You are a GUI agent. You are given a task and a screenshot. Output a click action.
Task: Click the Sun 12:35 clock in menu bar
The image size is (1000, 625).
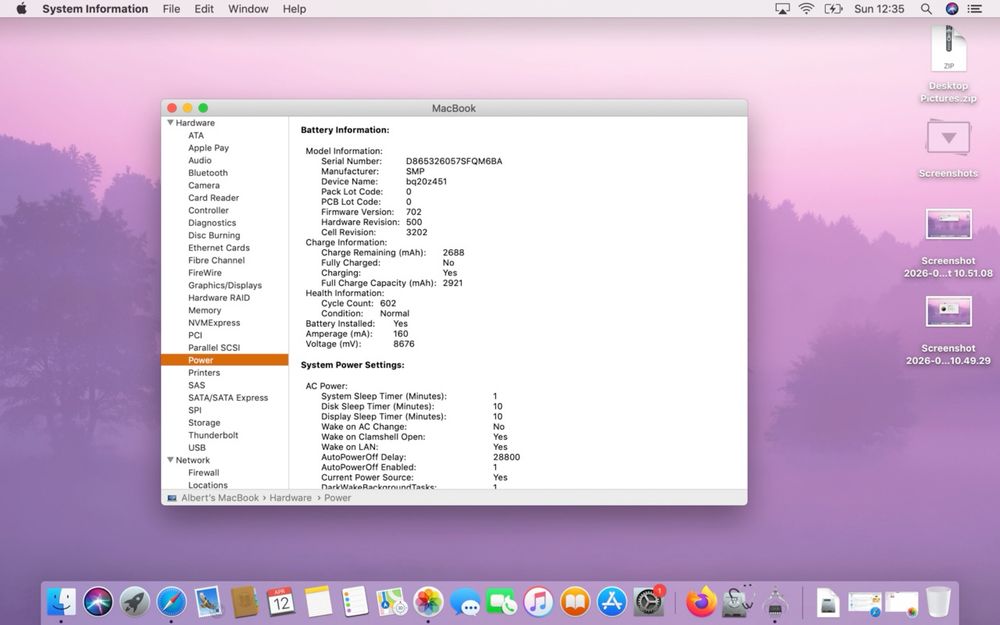tap(879, 9)
